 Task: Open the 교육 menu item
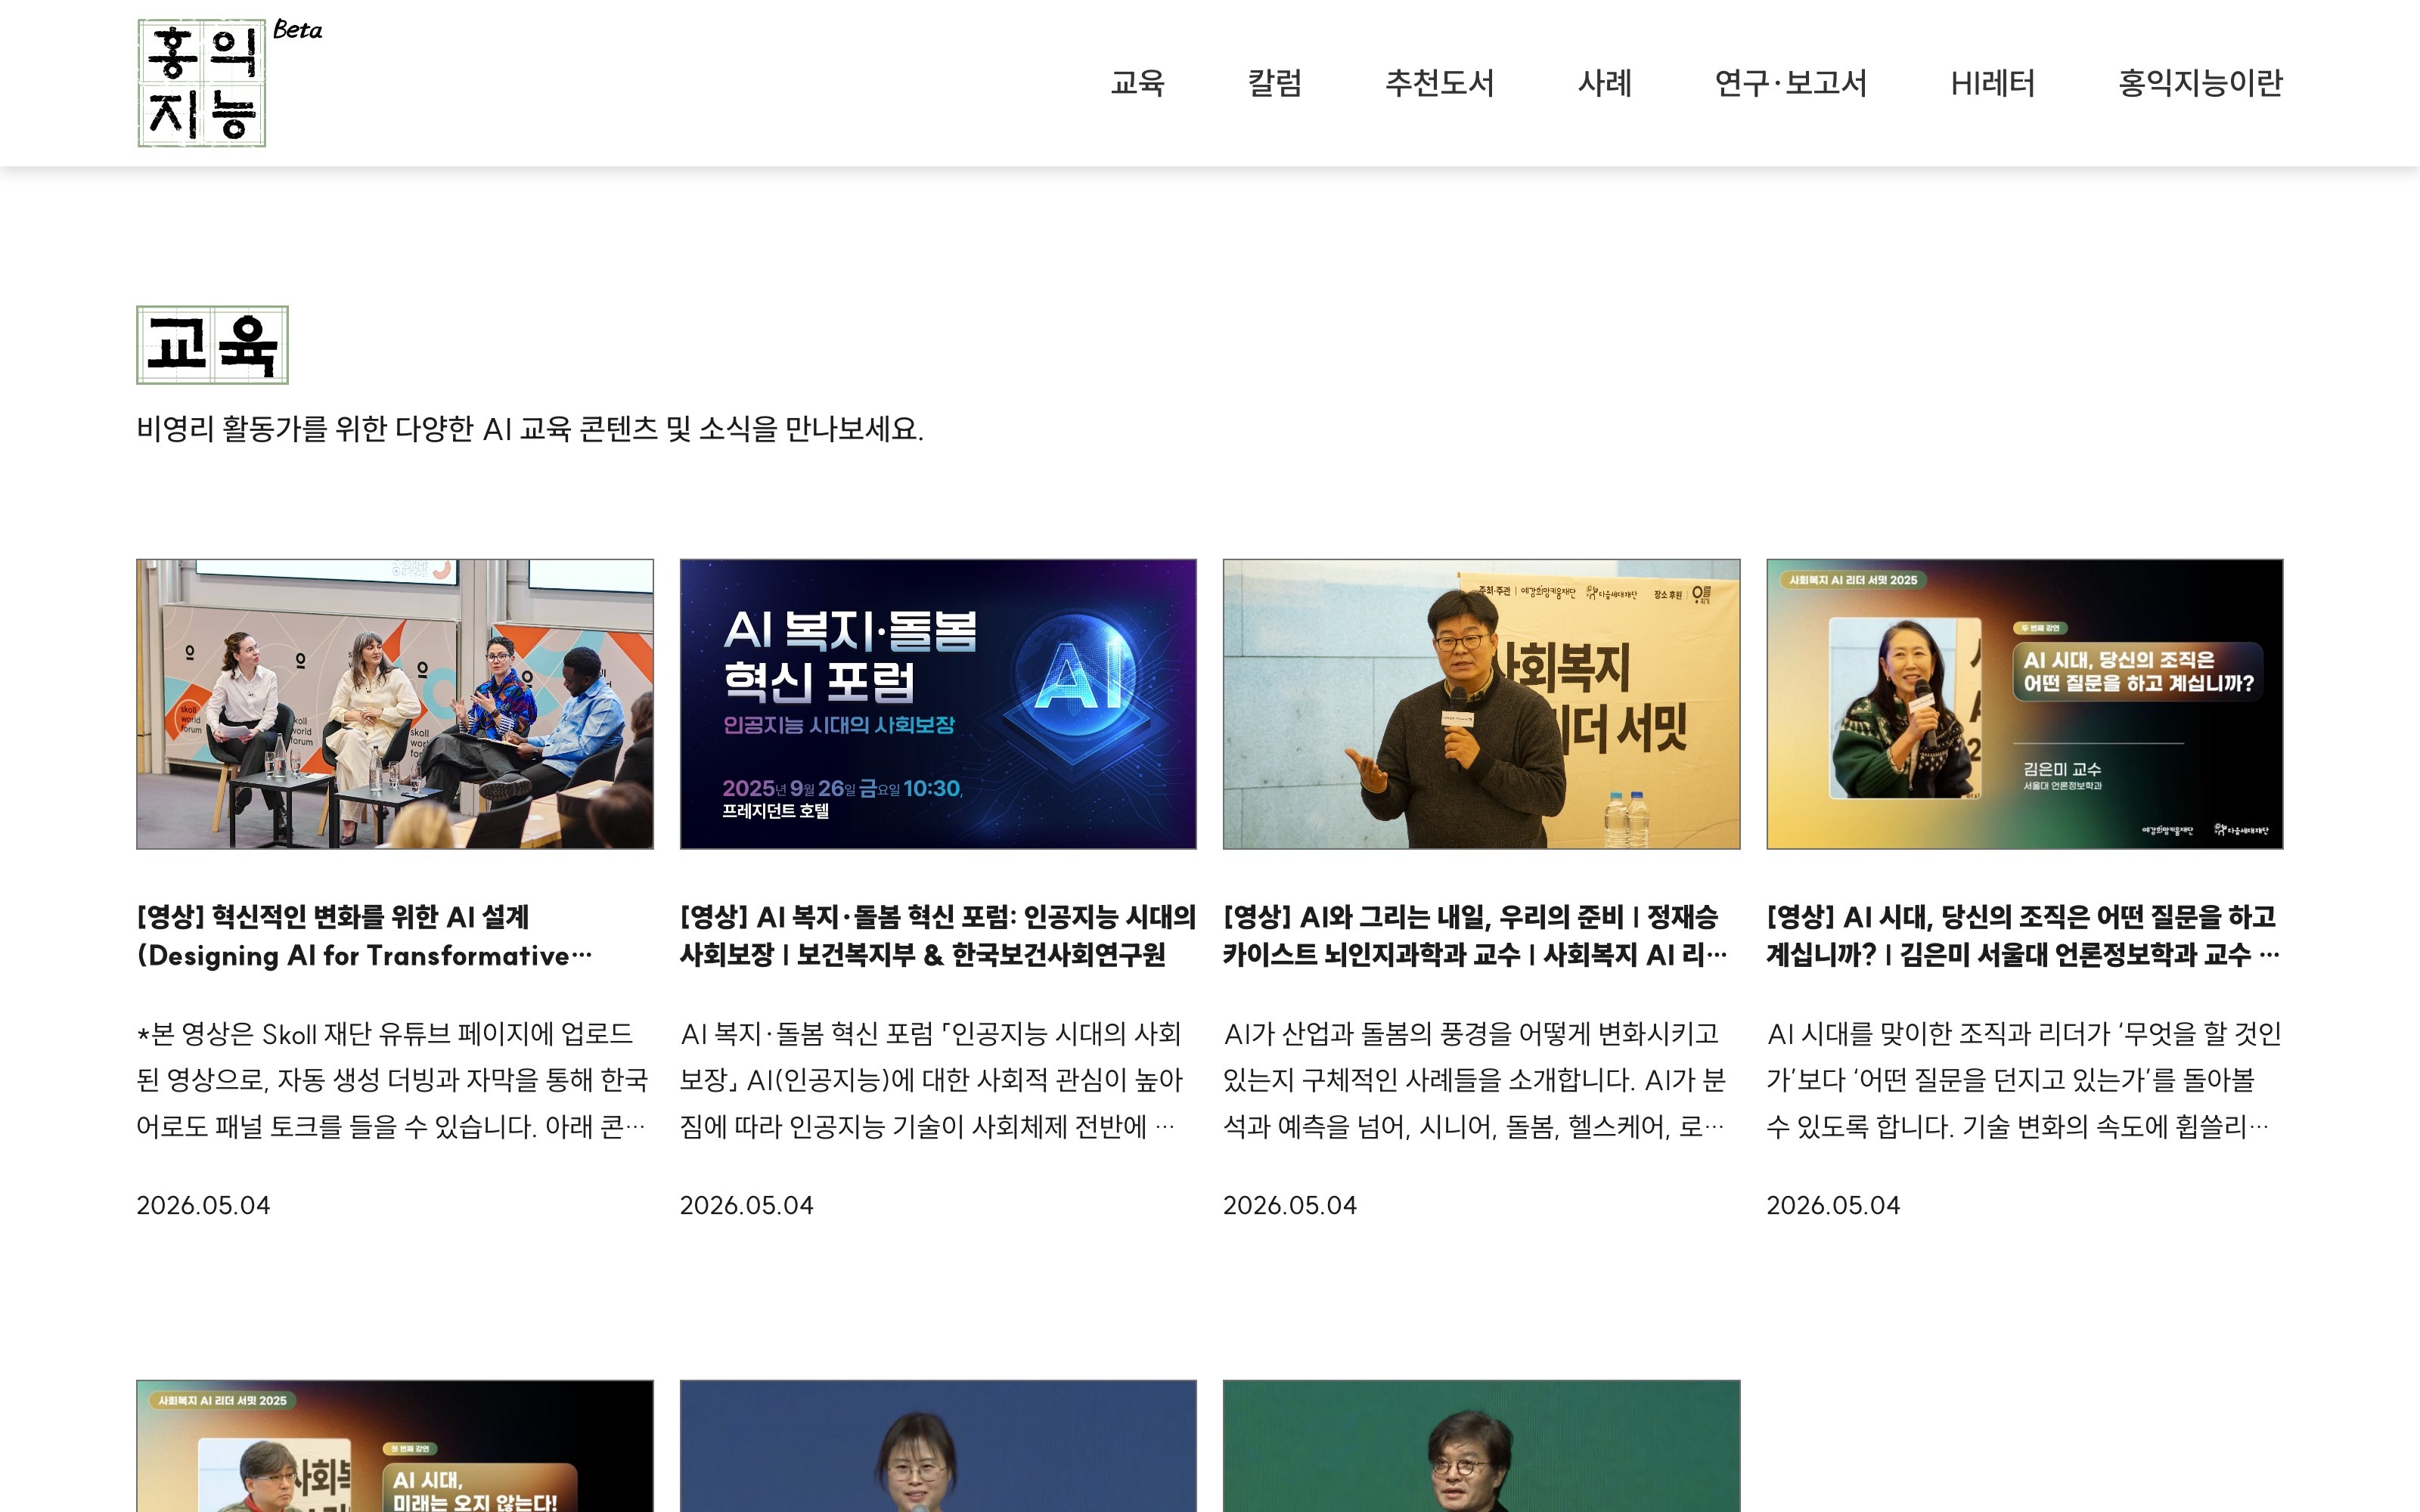tap(1137, 83)
